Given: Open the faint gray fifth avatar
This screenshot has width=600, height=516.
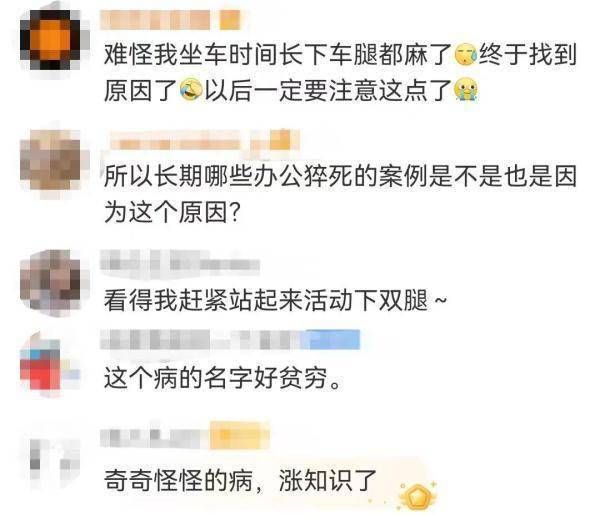Looking at the screenshot, I should click(51, 455).
